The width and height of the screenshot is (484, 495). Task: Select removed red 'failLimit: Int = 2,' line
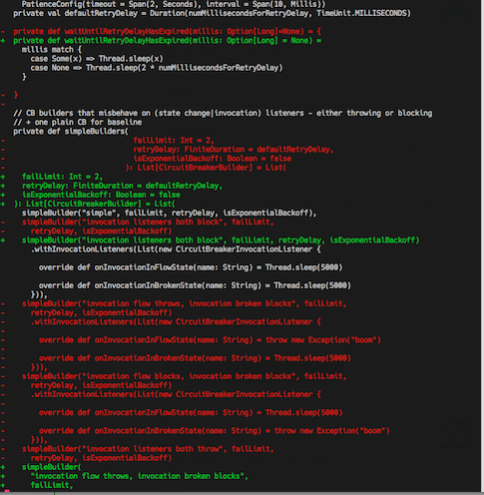(x=173, y=140)
